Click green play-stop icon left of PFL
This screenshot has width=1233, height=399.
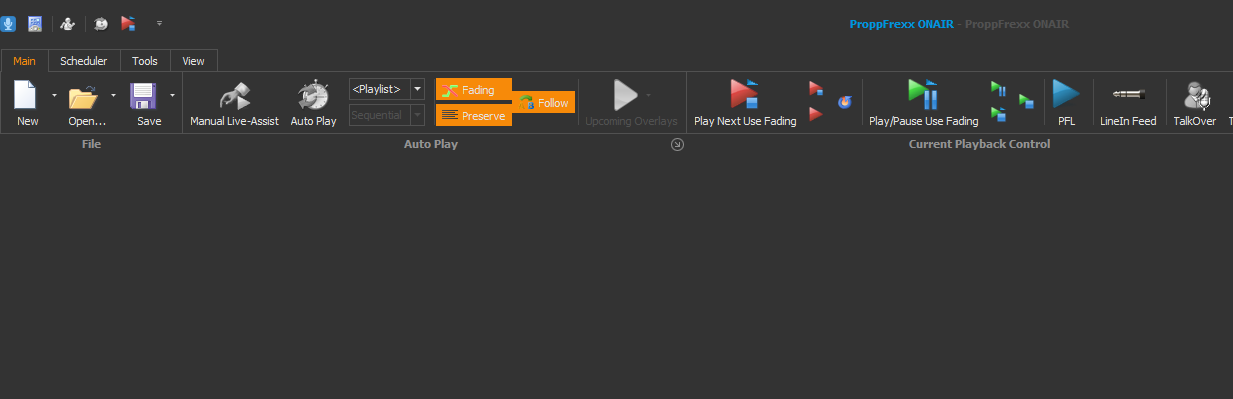point(1026,101)
